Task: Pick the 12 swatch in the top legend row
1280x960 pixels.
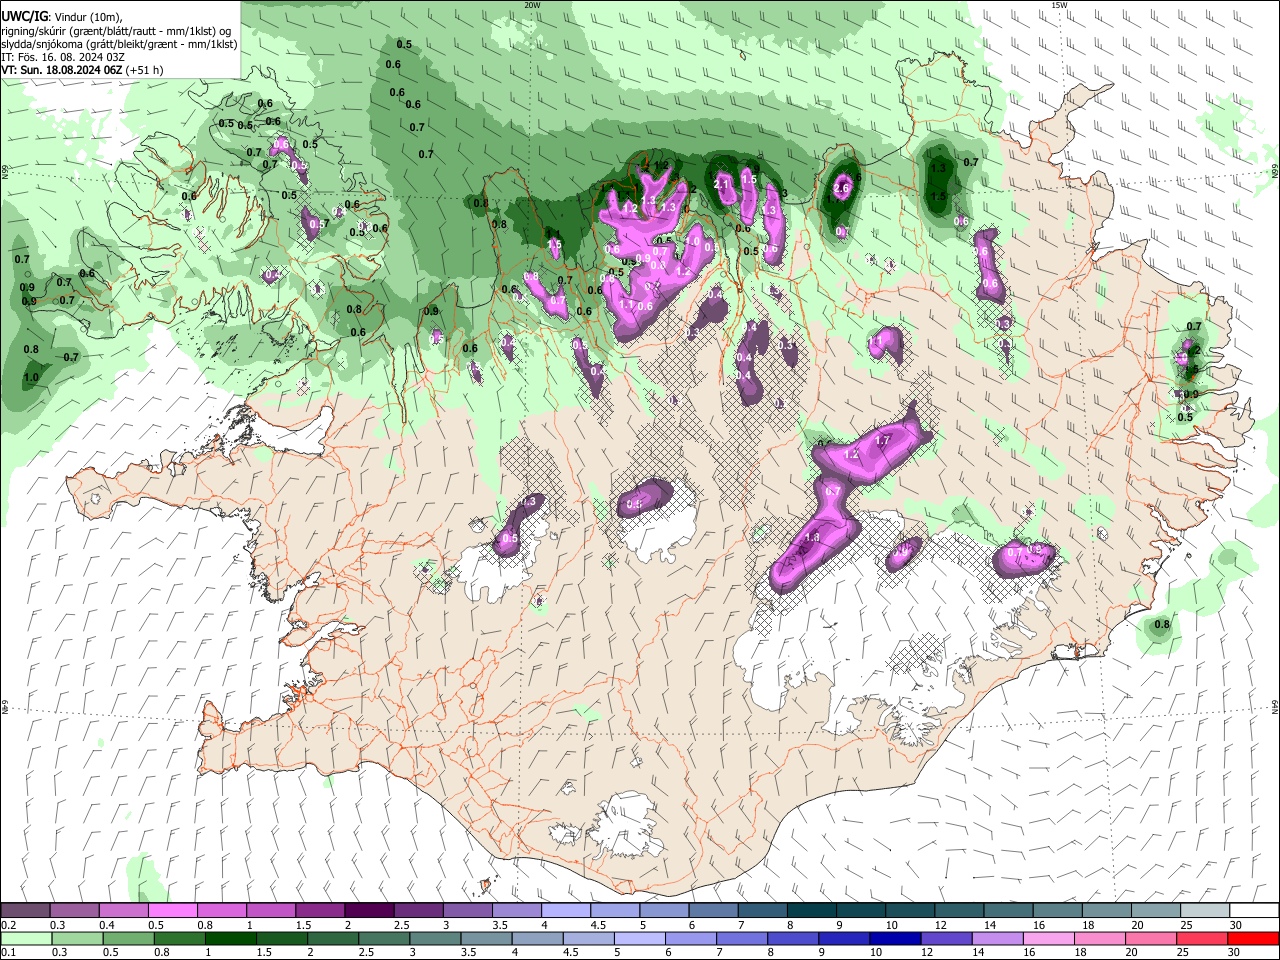Action: pyautogui.click(x=958, y=910)
